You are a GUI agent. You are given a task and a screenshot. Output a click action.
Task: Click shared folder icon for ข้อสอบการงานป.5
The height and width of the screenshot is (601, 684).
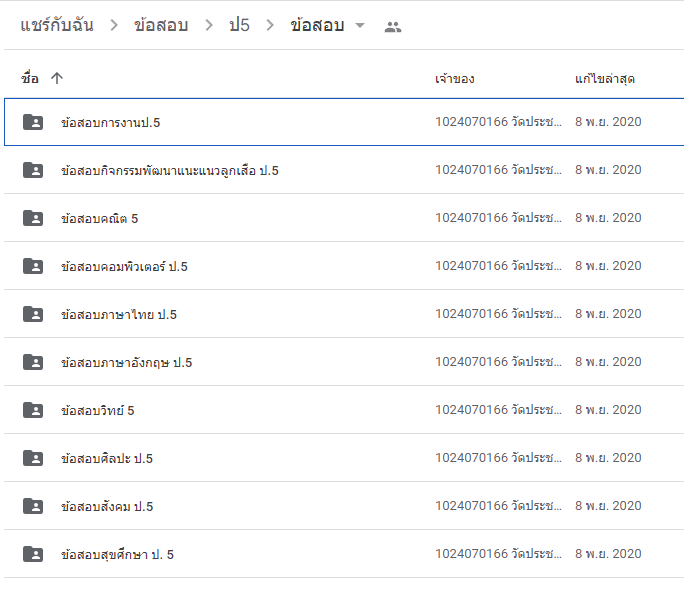[33, 122]
